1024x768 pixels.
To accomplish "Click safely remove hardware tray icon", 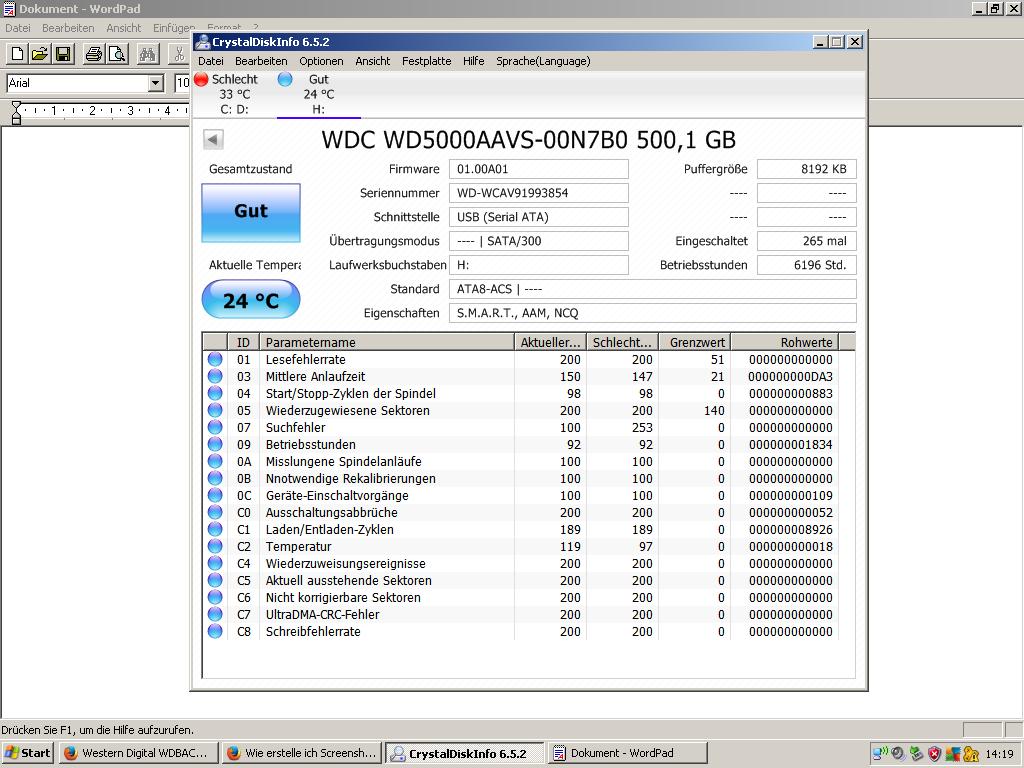I will tap(916, 753).
